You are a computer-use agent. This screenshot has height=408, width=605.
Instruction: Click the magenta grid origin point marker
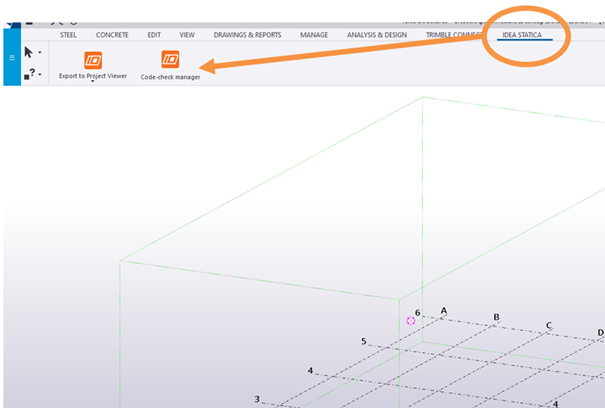(x=411, y=321)
